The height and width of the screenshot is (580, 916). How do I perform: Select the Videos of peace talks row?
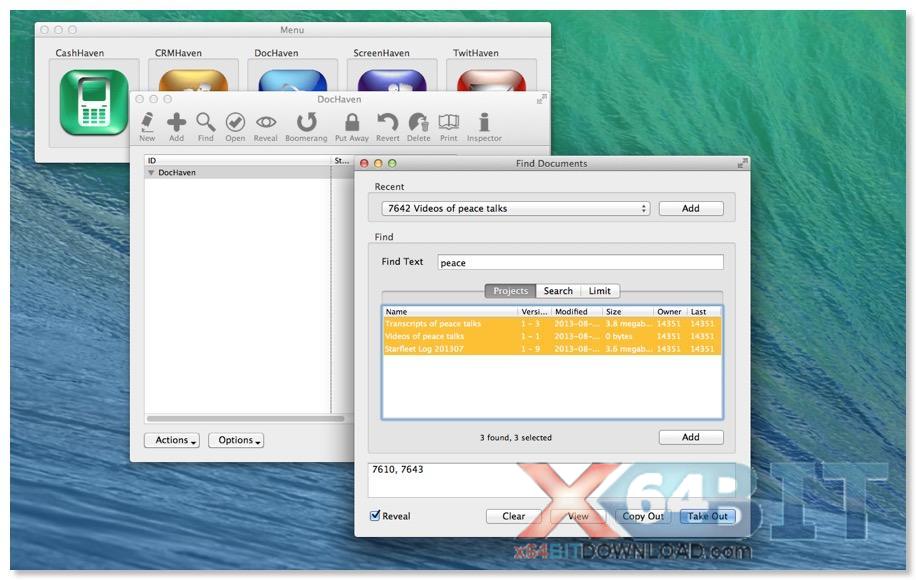(552, 336)
